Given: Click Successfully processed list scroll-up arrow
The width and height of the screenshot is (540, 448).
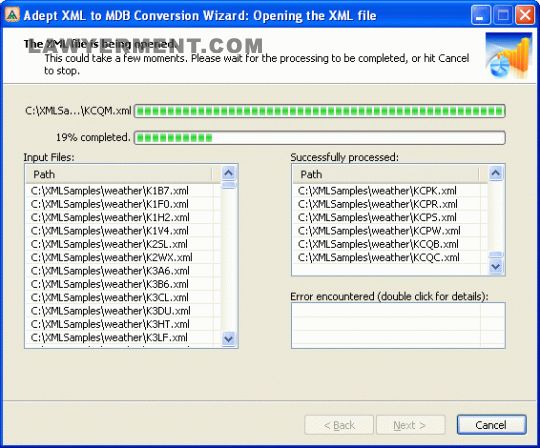Looking at the screenshot, I should point(496,173).
